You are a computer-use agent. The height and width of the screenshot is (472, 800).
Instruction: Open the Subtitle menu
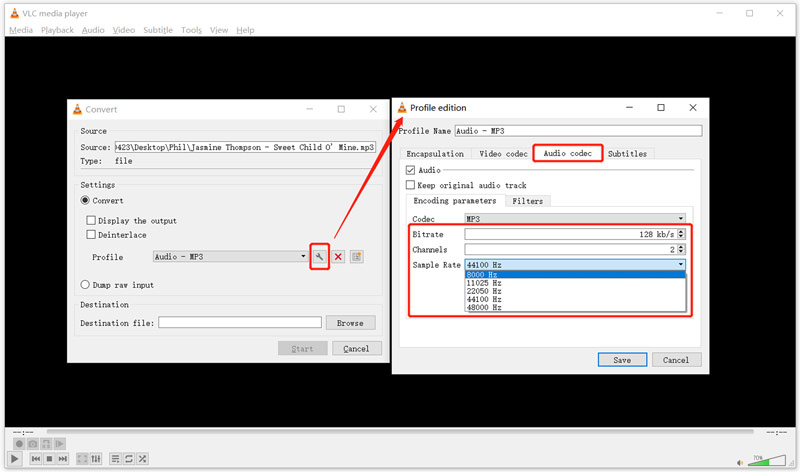158,30
